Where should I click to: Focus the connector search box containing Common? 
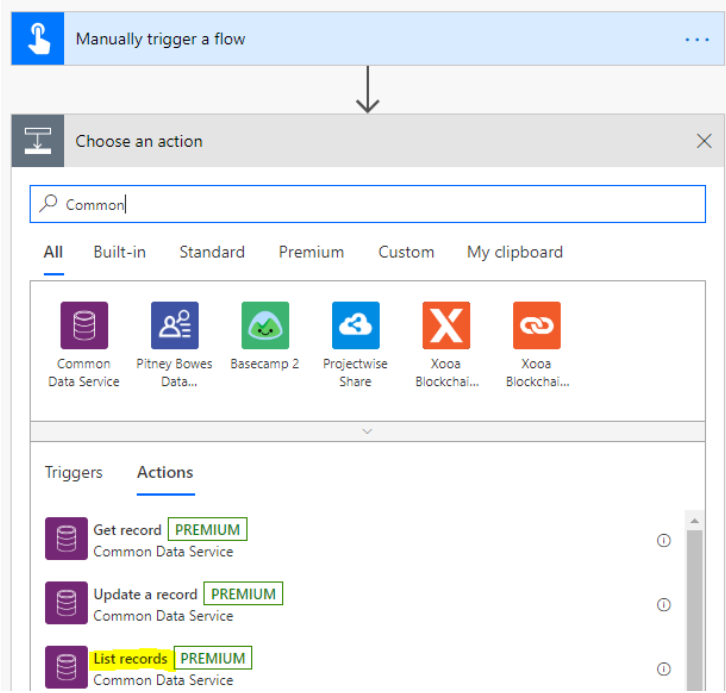[x=368, y=204]
